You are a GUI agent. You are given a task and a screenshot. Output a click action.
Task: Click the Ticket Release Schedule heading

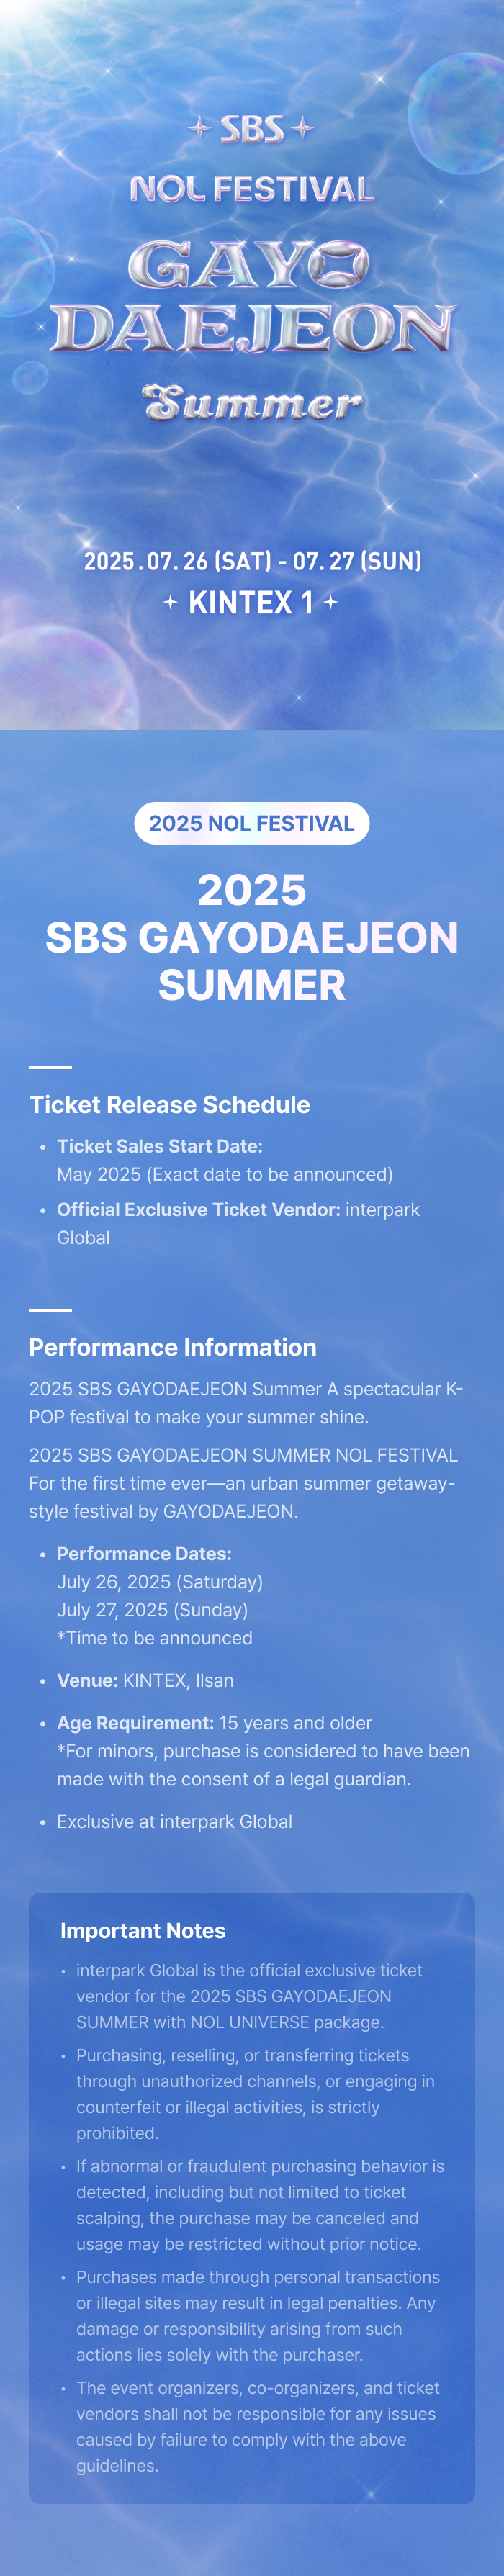[169, 1105]
